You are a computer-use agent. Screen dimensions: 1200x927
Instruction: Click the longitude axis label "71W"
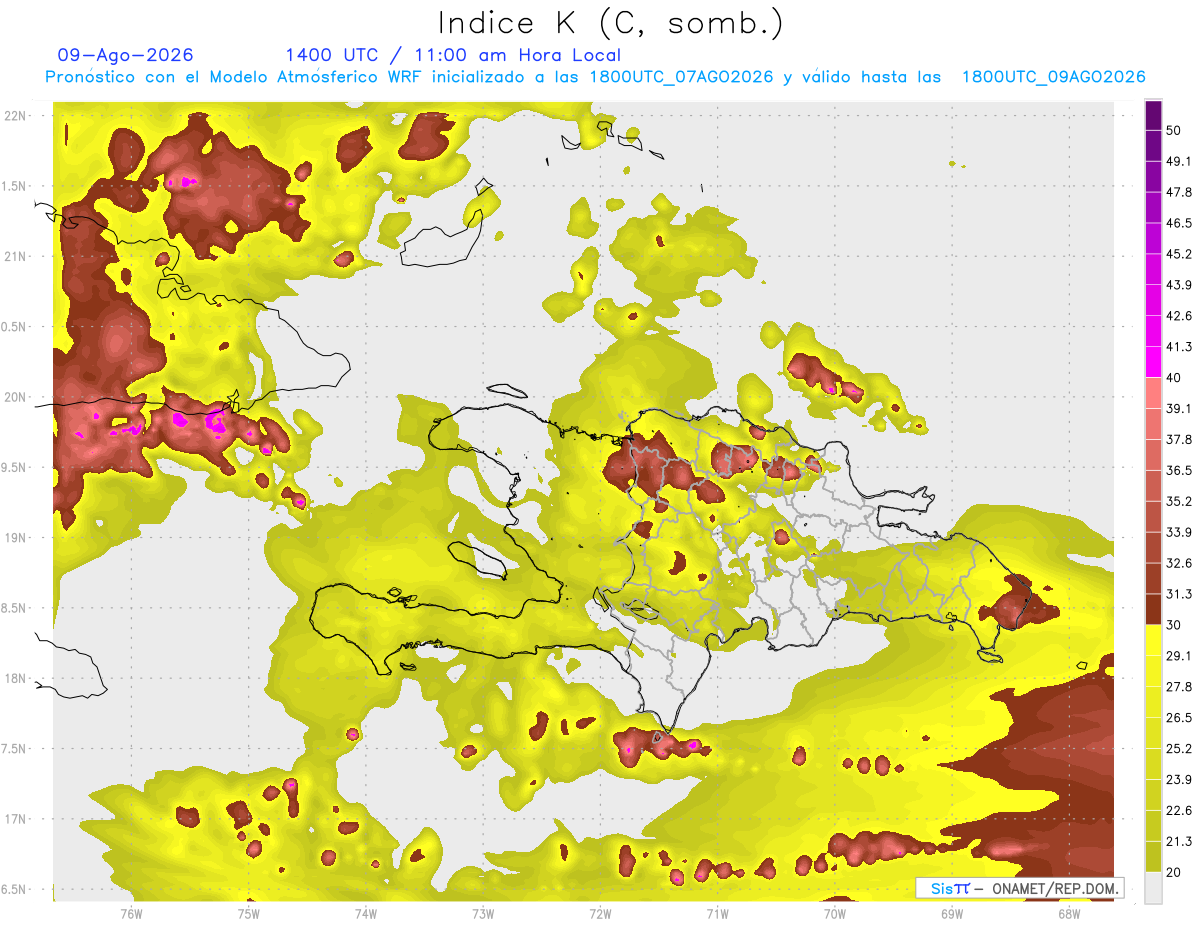click(717, 913)
